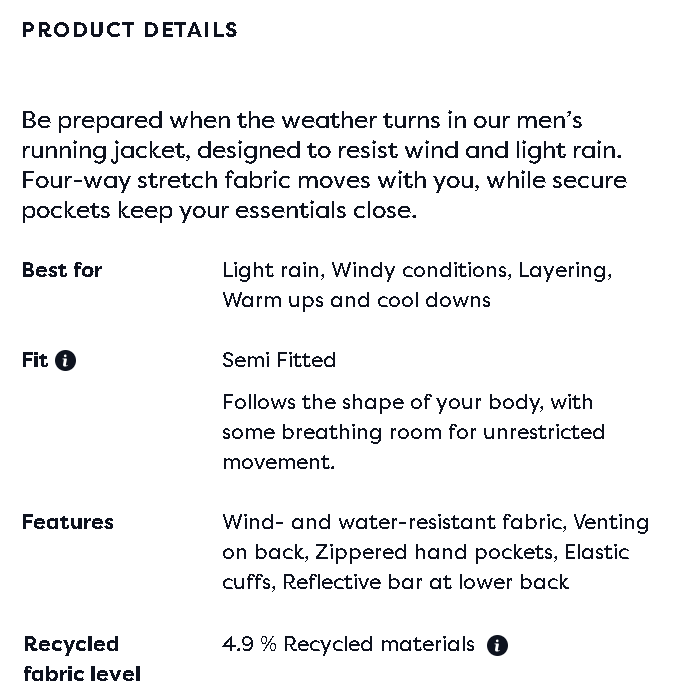Open the Recycled materials info icon
This screenshot has height=690, width=679.
[497, 645]
